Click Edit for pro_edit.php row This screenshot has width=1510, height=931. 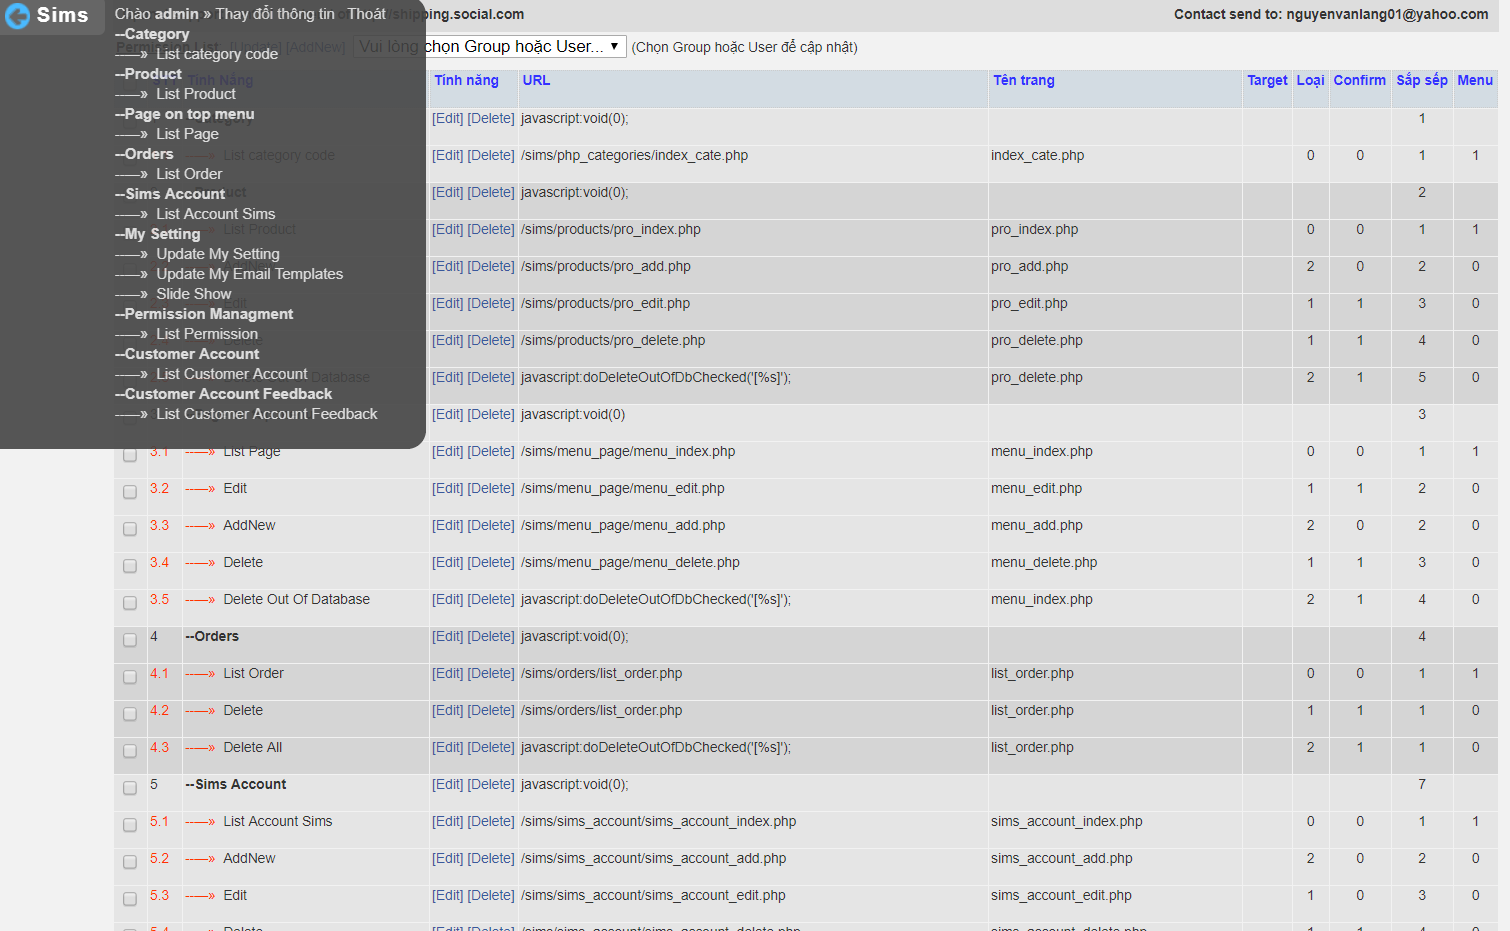tap(447, 303)
